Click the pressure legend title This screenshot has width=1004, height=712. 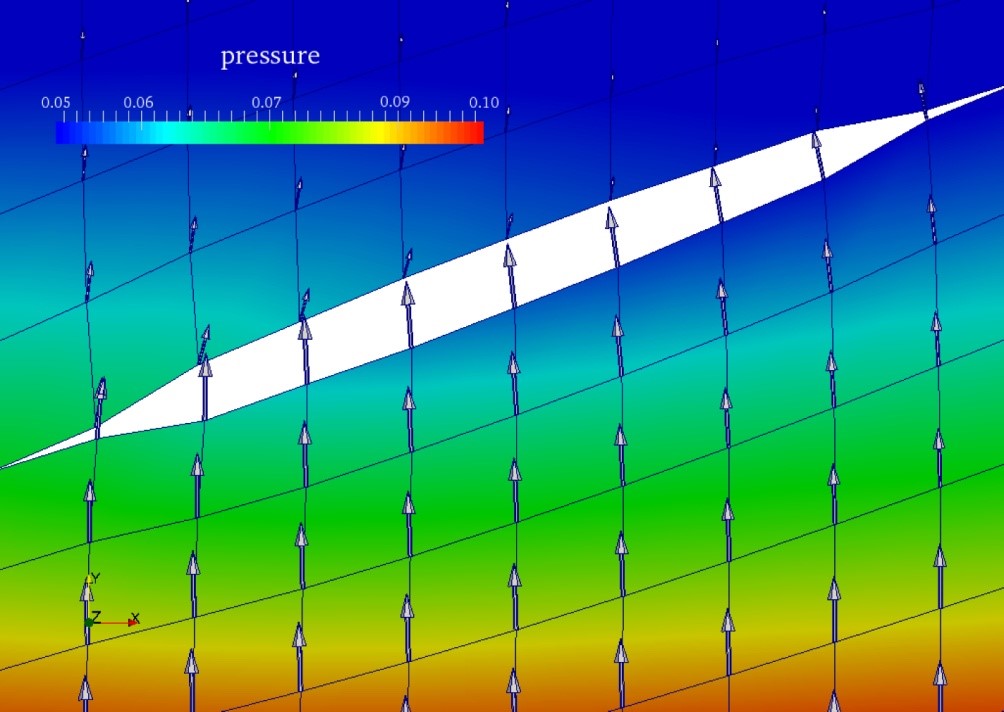point(270,56)
